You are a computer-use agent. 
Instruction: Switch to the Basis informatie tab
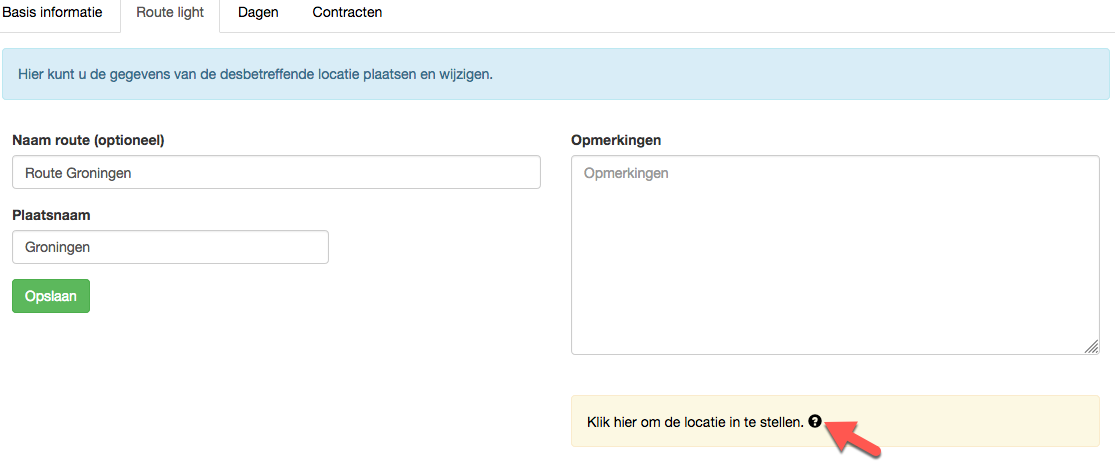(x=52, y=13)
